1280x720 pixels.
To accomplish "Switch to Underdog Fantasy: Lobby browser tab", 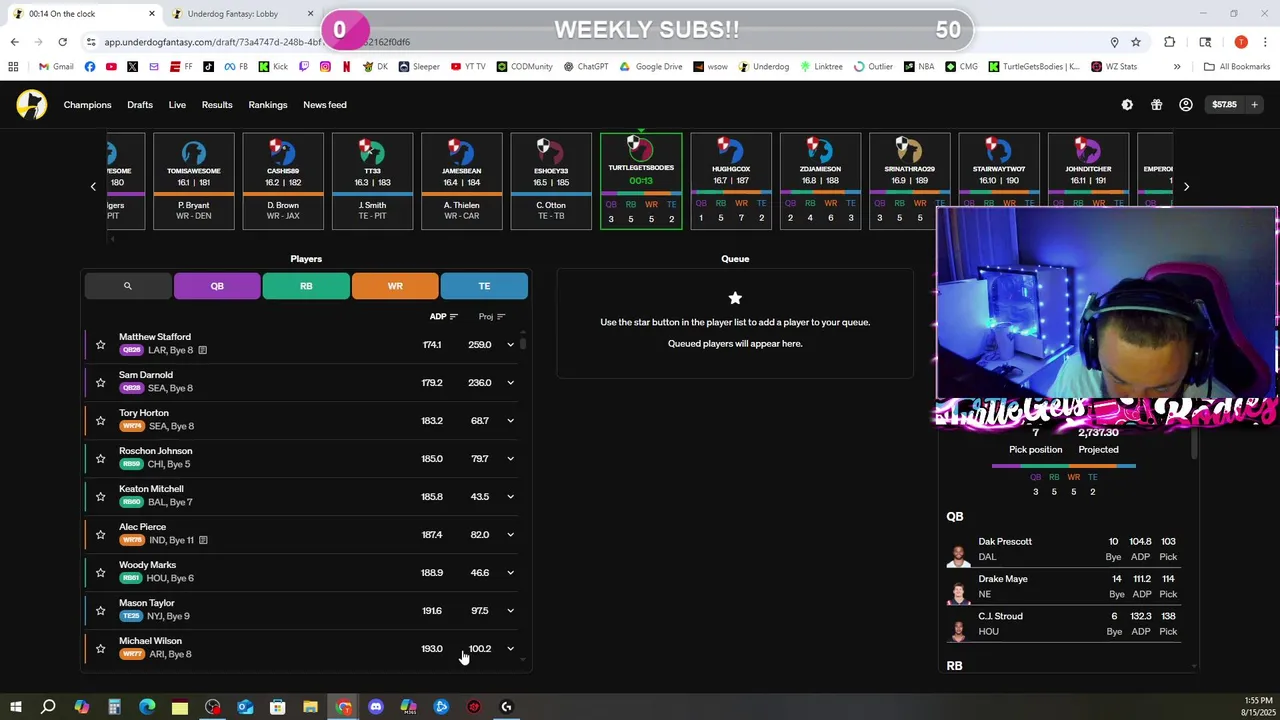I will [240, 14].
